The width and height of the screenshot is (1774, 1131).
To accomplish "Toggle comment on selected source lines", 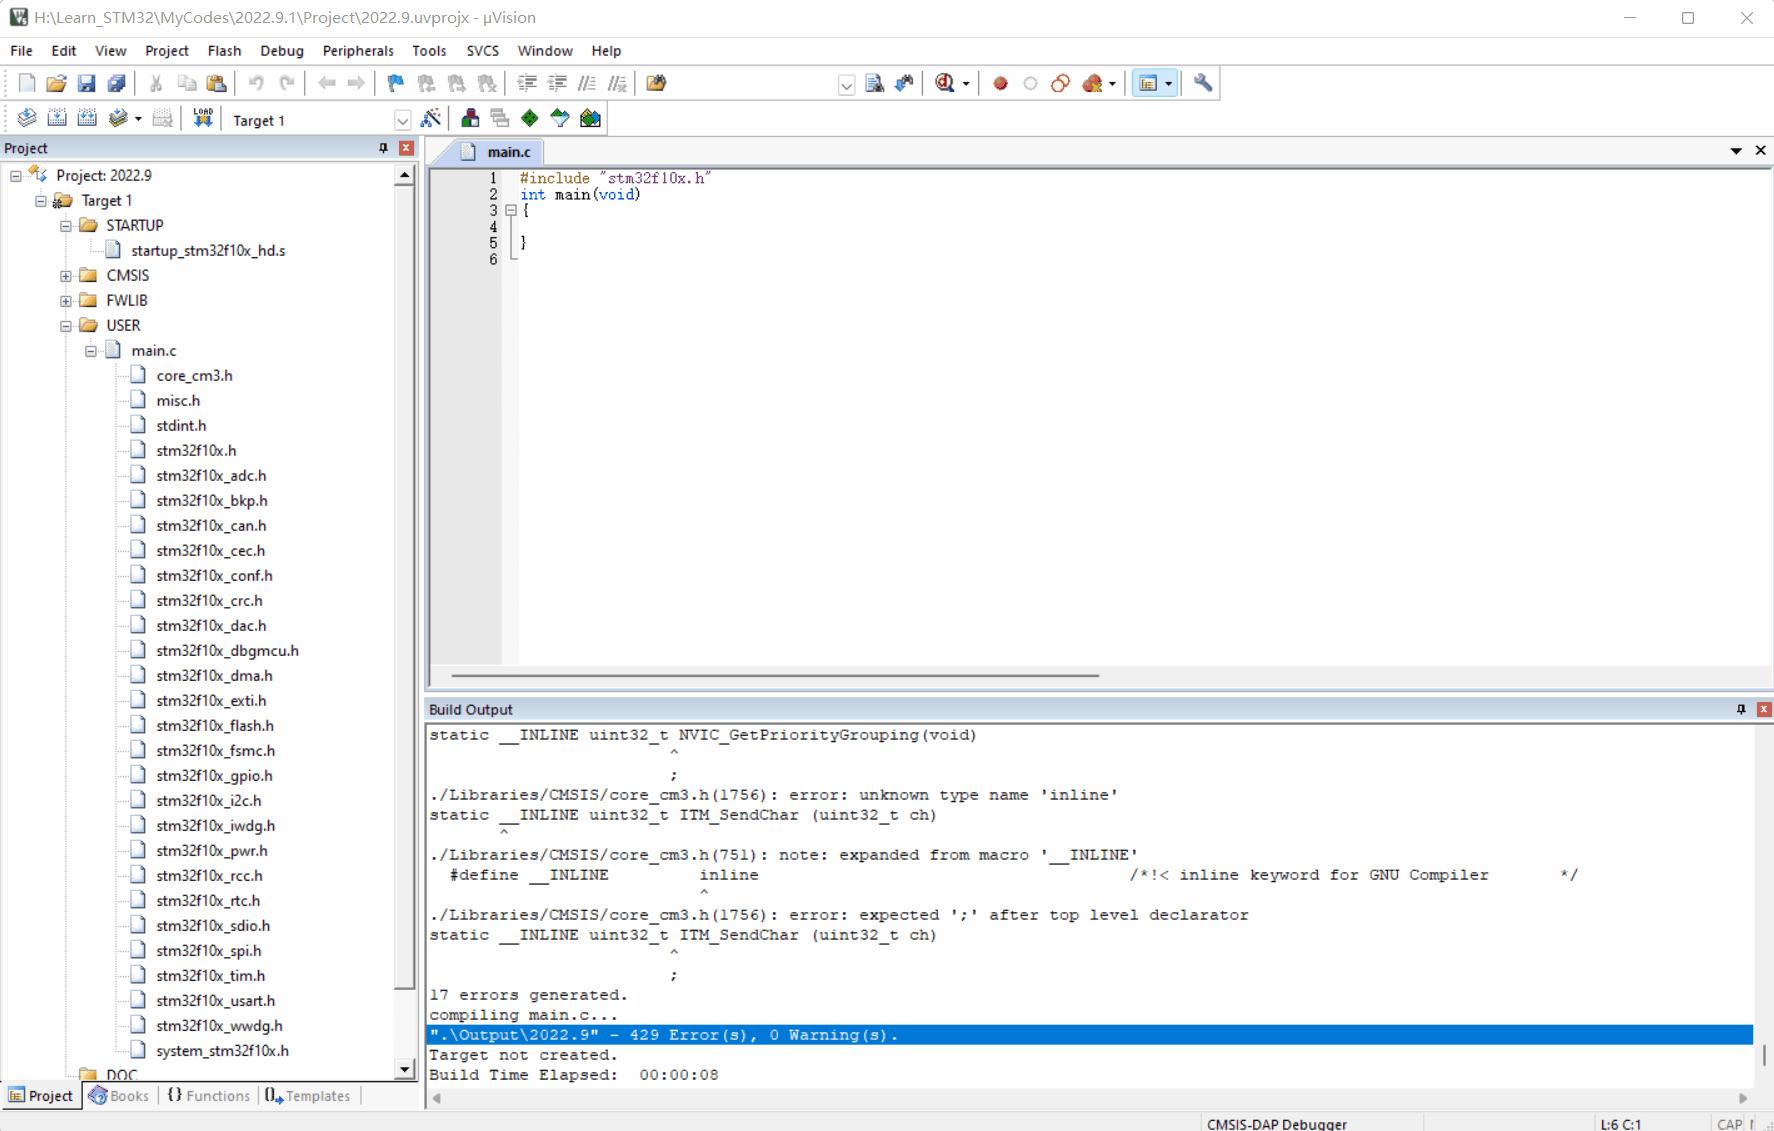I will 587,83.
